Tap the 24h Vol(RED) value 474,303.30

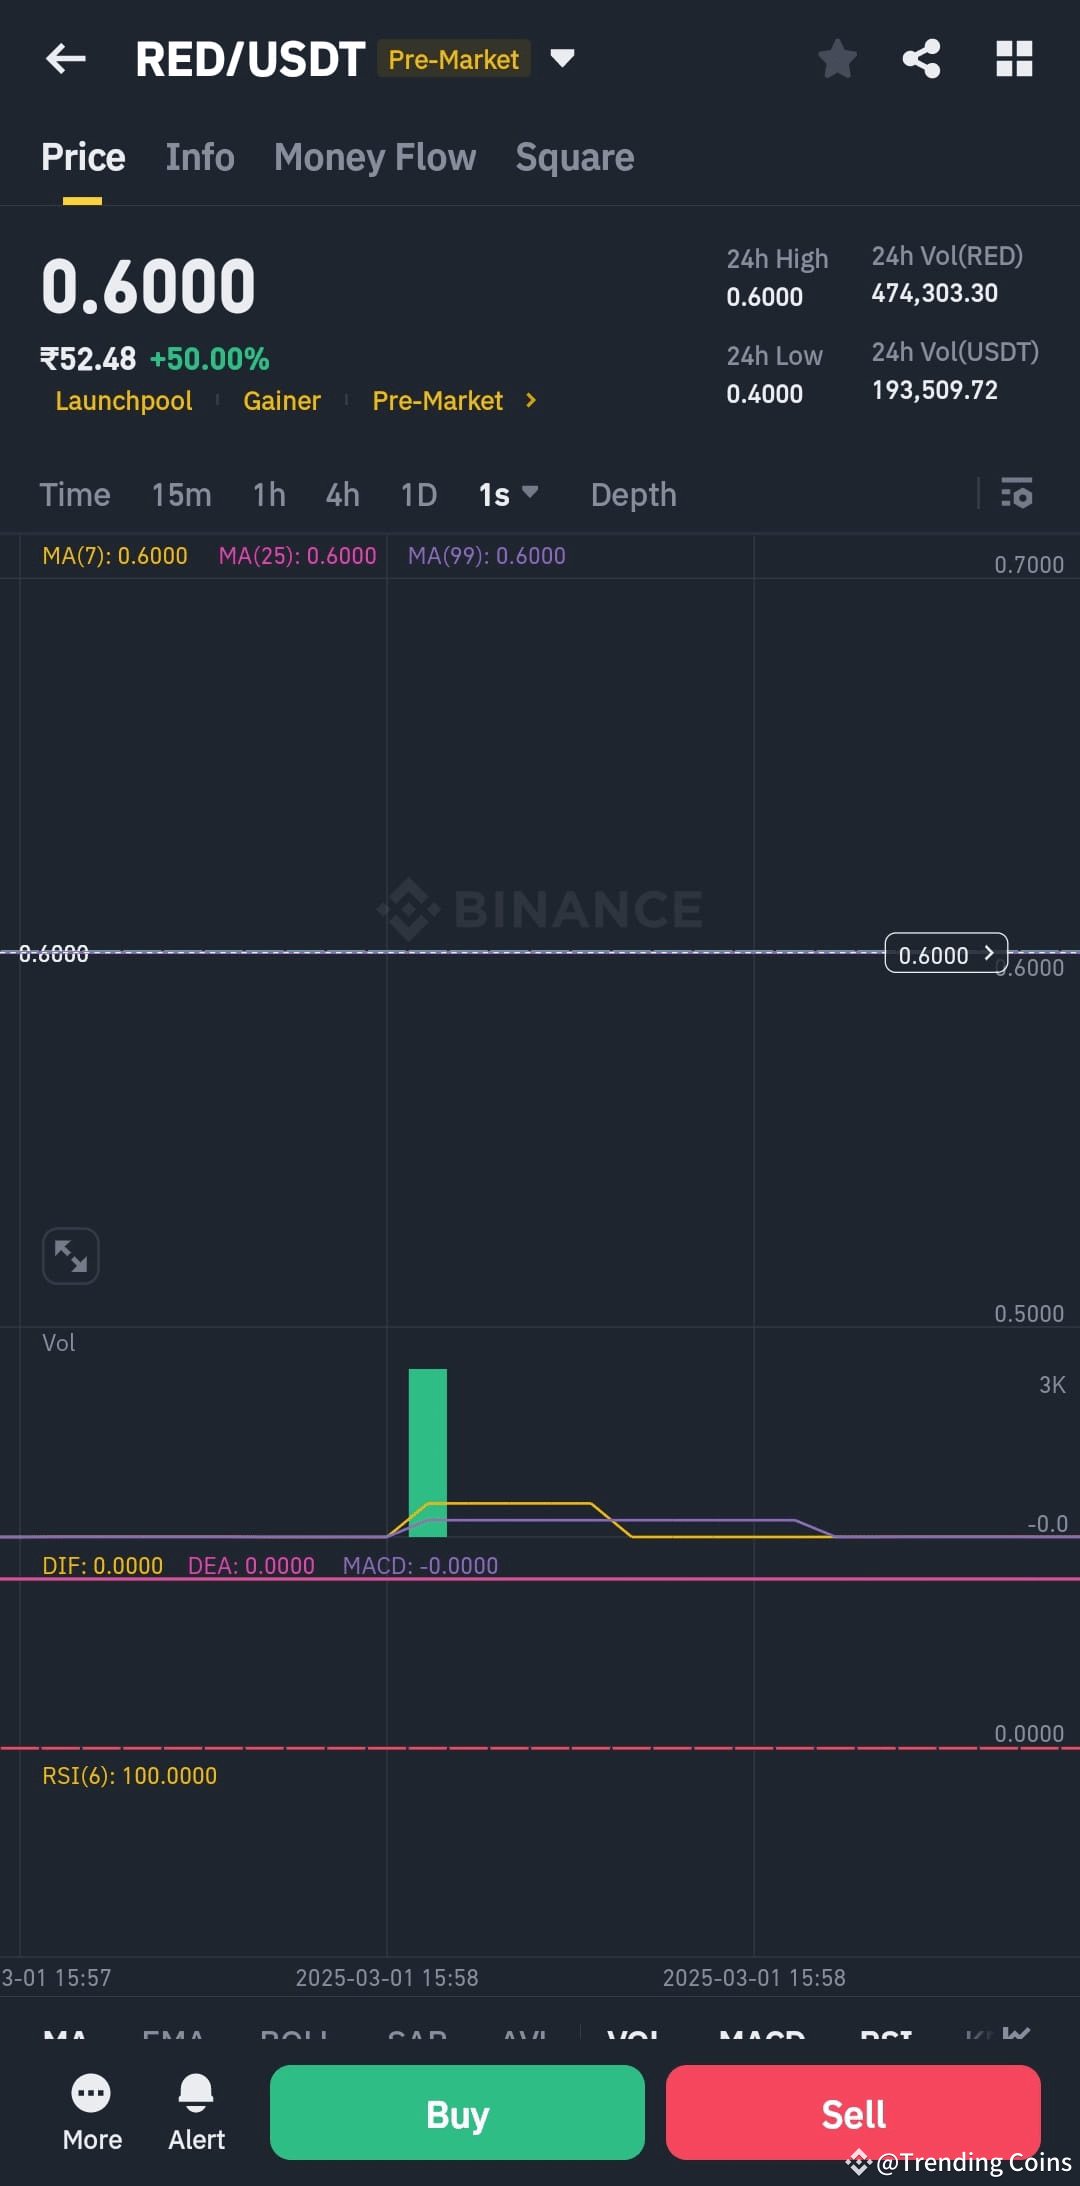coord(935,293)
